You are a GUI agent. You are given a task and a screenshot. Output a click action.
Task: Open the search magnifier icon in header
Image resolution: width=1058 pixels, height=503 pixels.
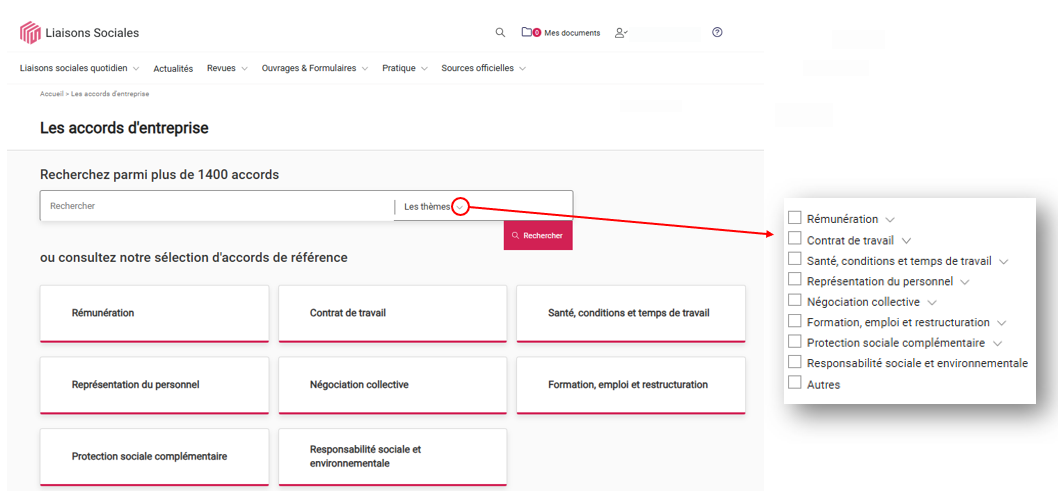(500, 32)
